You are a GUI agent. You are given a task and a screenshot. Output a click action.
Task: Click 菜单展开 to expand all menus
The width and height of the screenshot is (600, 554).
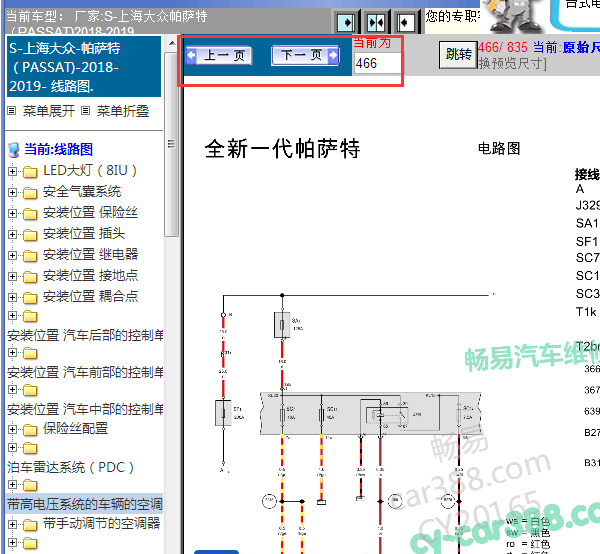pos(48,111)
